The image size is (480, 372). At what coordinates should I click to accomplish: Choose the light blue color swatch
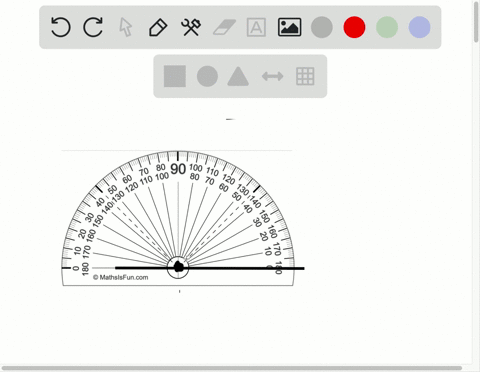click(x=419, y=27)
